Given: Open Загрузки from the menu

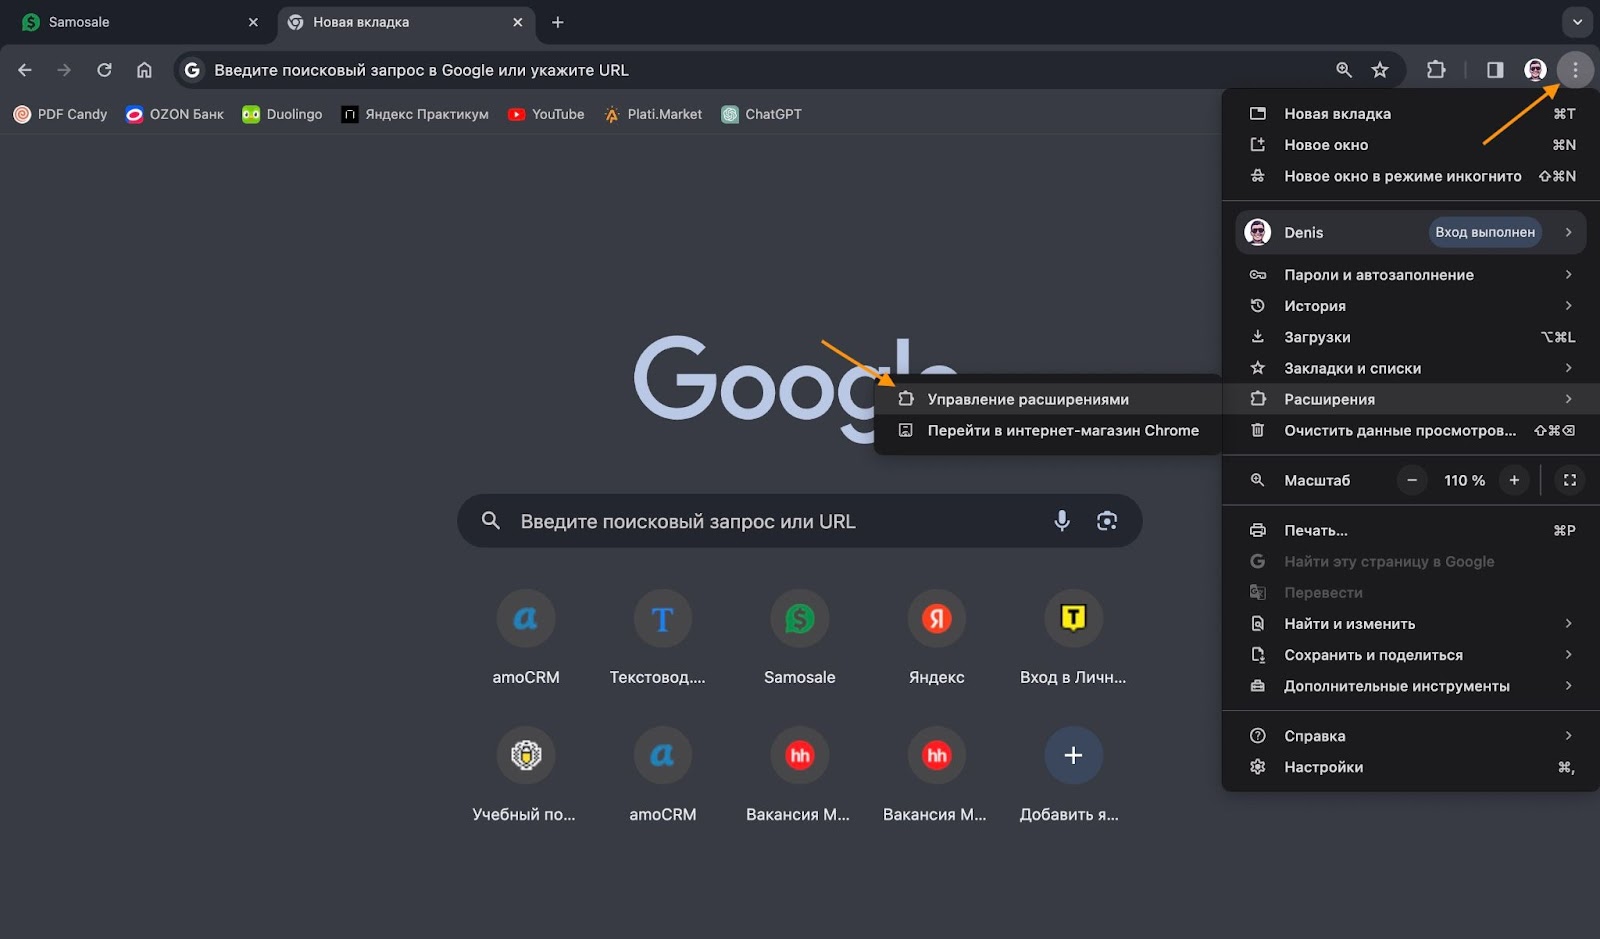Looking at the screenshot, I should [1411, 337].
